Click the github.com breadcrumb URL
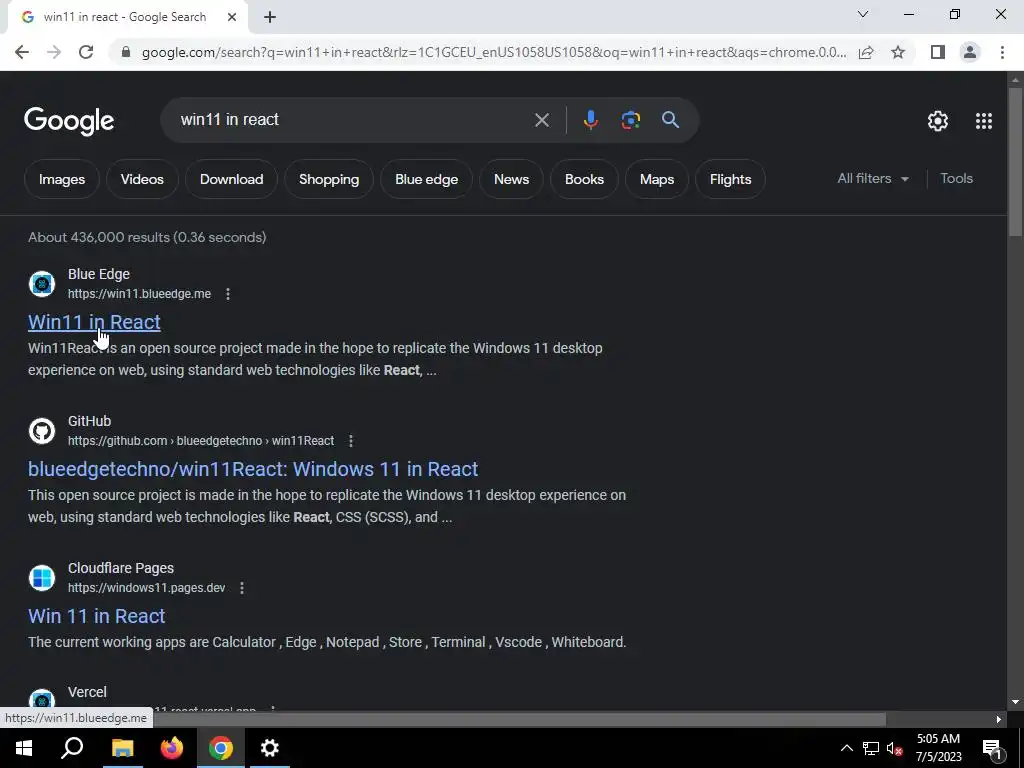1024x768 pixels. coord(201,441)
